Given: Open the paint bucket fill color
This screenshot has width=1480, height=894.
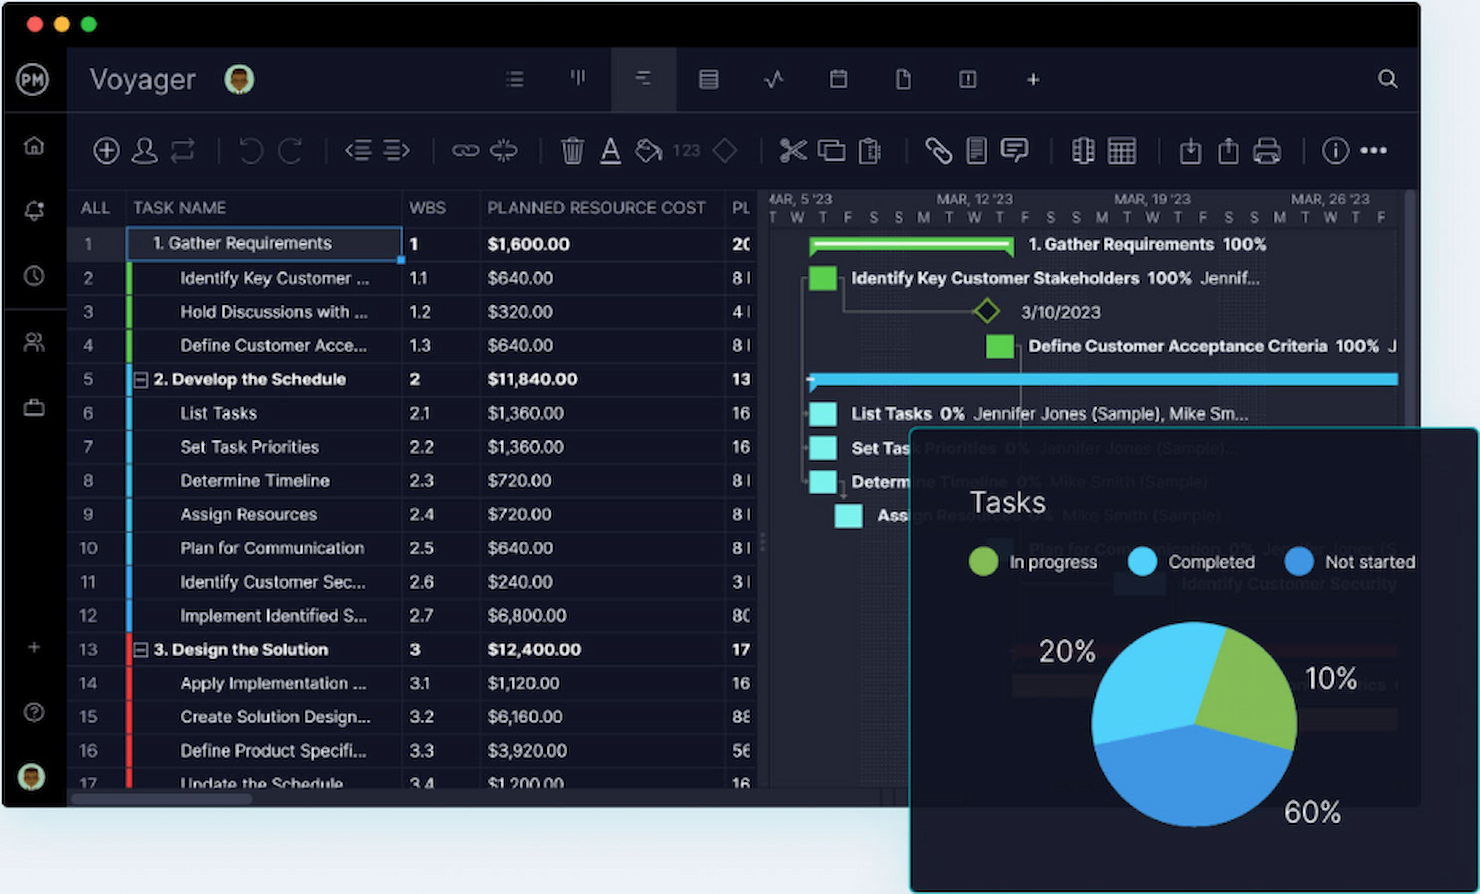Looking at the screenshot, I should coord(649,151).
